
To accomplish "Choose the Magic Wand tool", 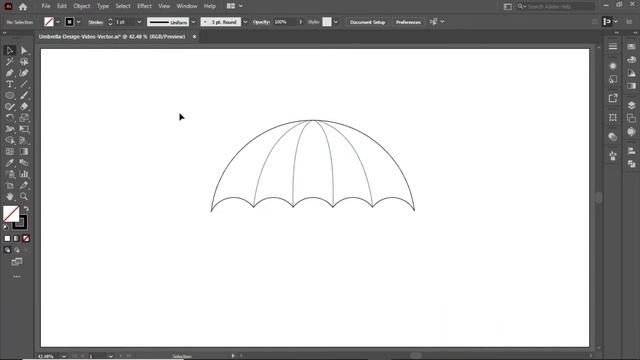I will tap(10, 62).
